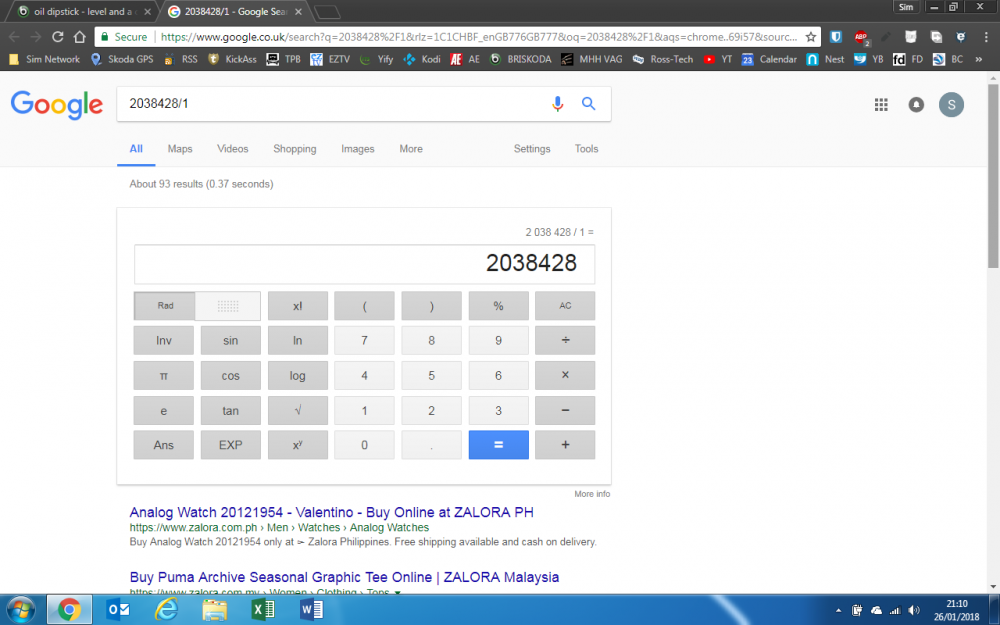The image size is (1000, 625).
Task: Click the calculator sin button
Action: (230, 341)
